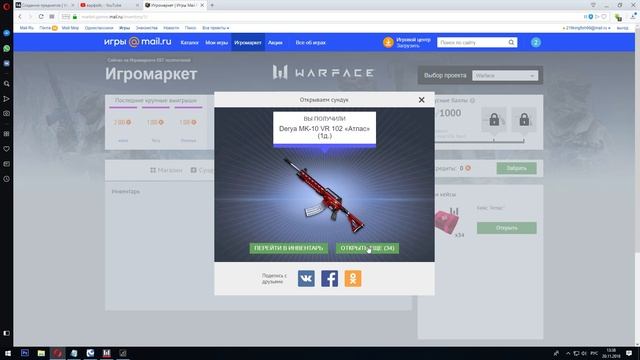Open bookmarks heart in Opera sidebar
This screenshot has height=360, width=640.
[7, 149]
